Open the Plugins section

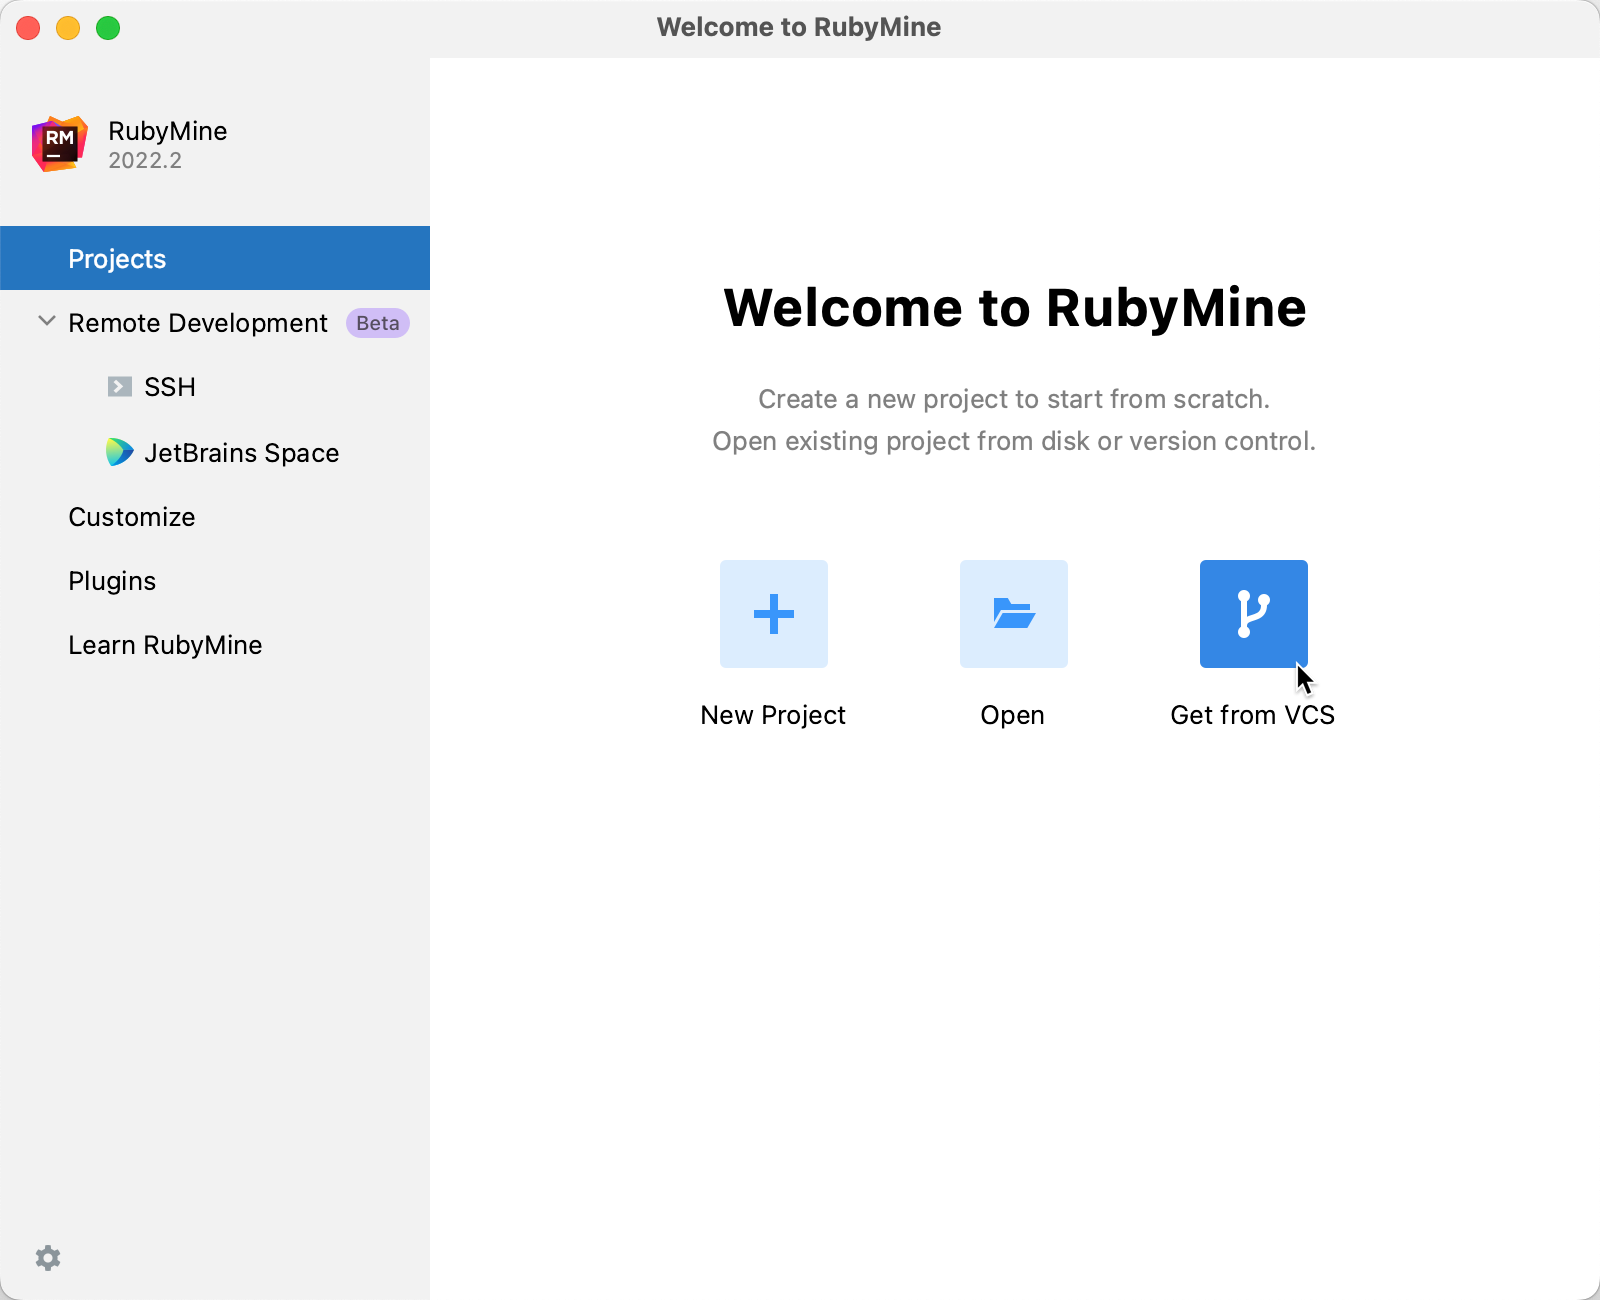point(112,580)
